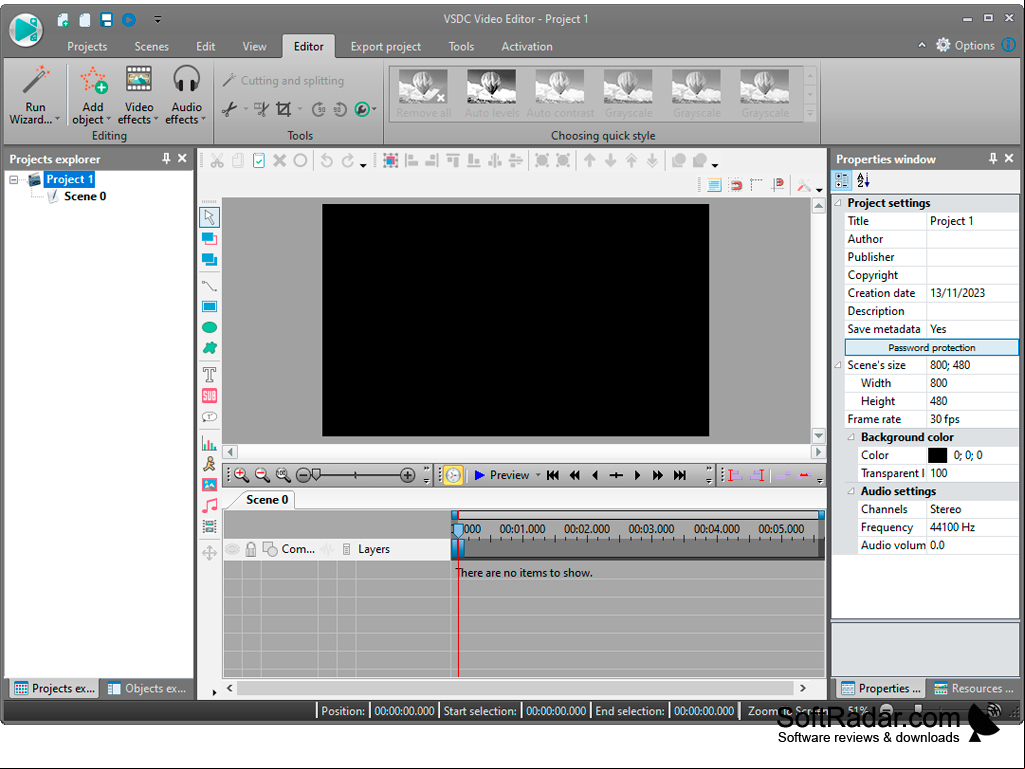The image size is (1025, 769).
Task: Insert a chart object
Action: [x=209, y=443]
